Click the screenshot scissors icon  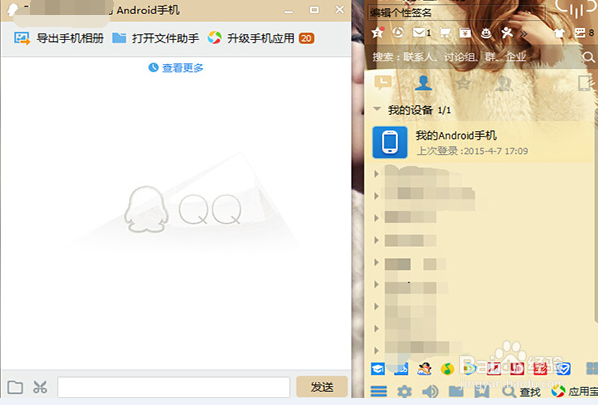[x=40, y=387]
